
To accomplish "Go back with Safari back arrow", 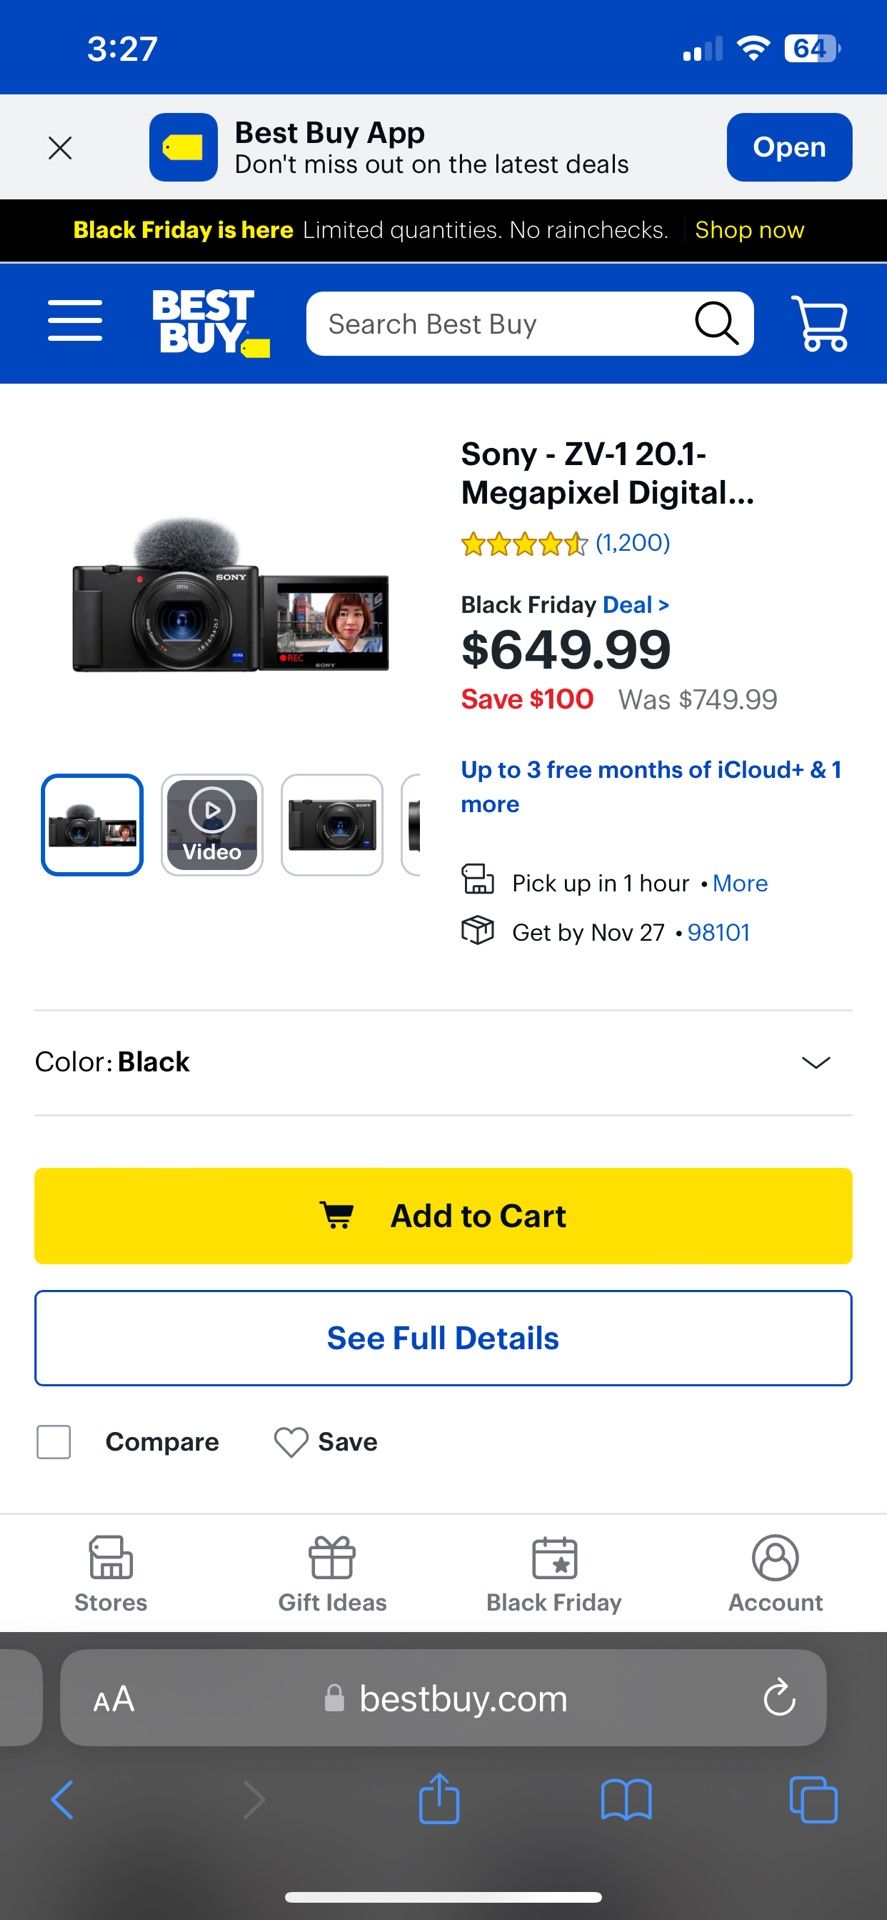I will (62, 1799).
